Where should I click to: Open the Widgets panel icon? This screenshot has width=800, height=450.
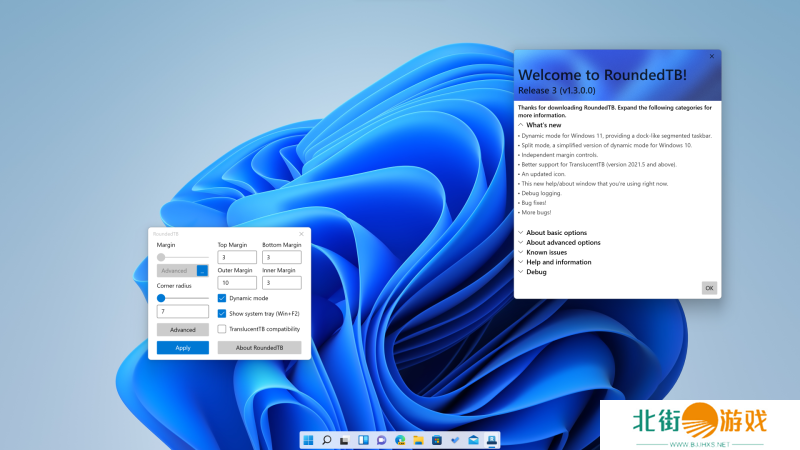(x=363, y=440)
